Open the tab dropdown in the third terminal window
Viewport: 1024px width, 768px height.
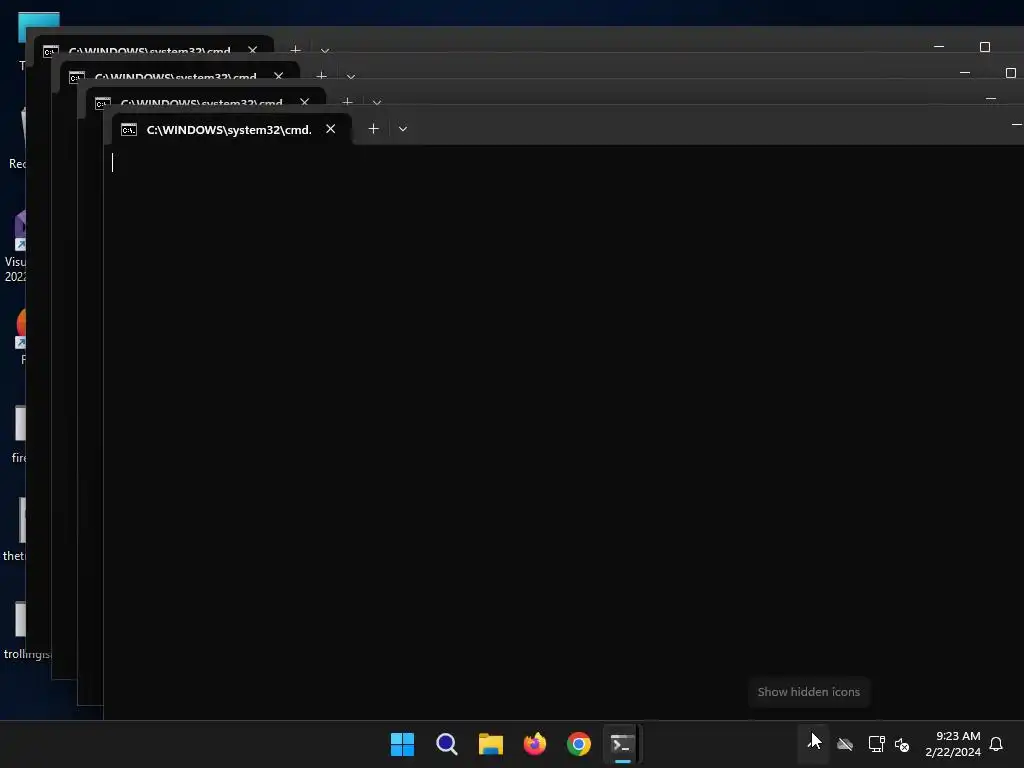(351, 76)
